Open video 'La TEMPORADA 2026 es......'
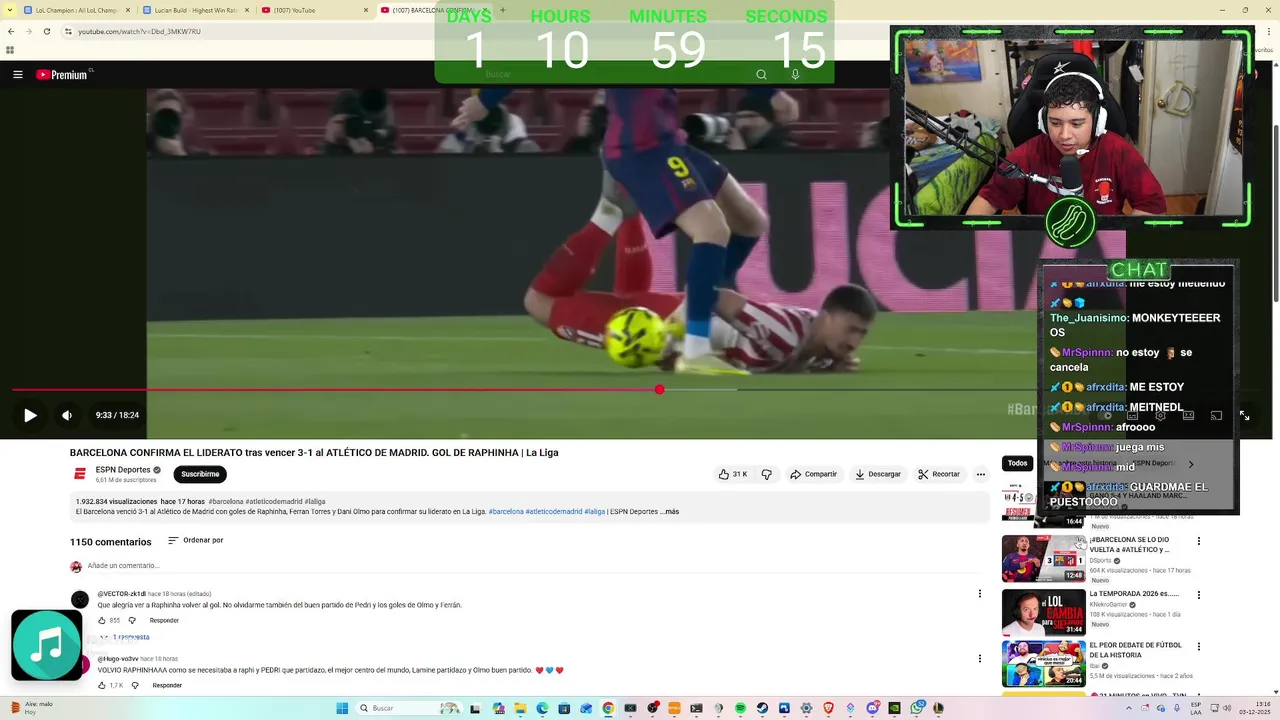 (1134, 593)
